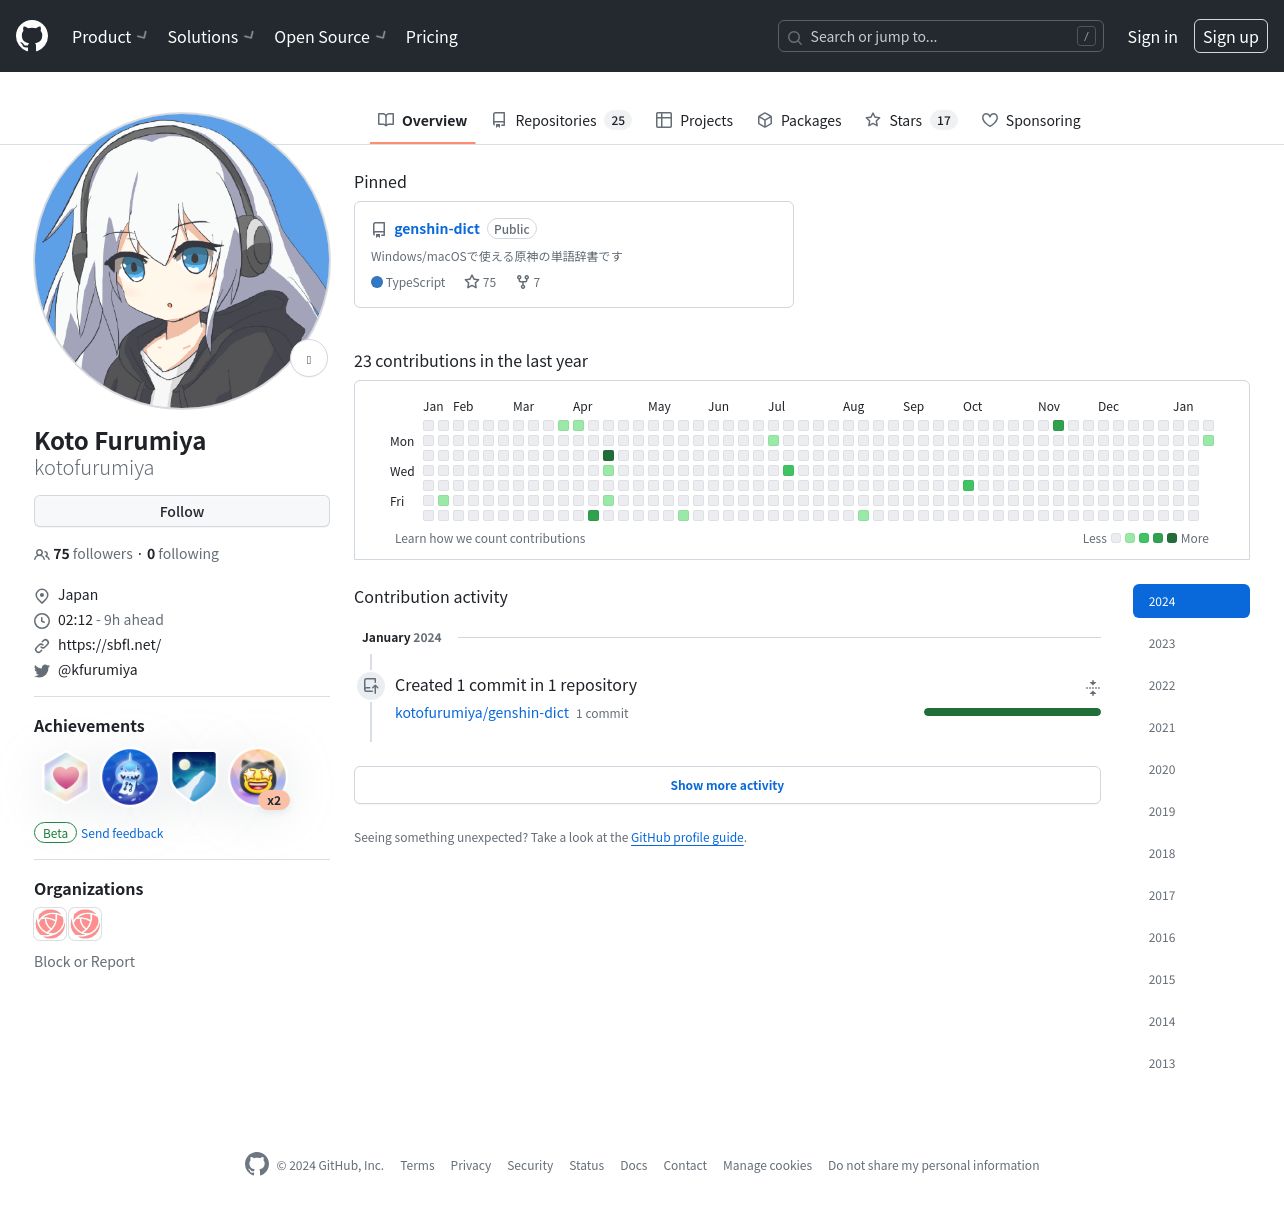Click the green commit progress bar
The width and height of the screenshot is (1284, 1218).
[x=1012, y=712]
